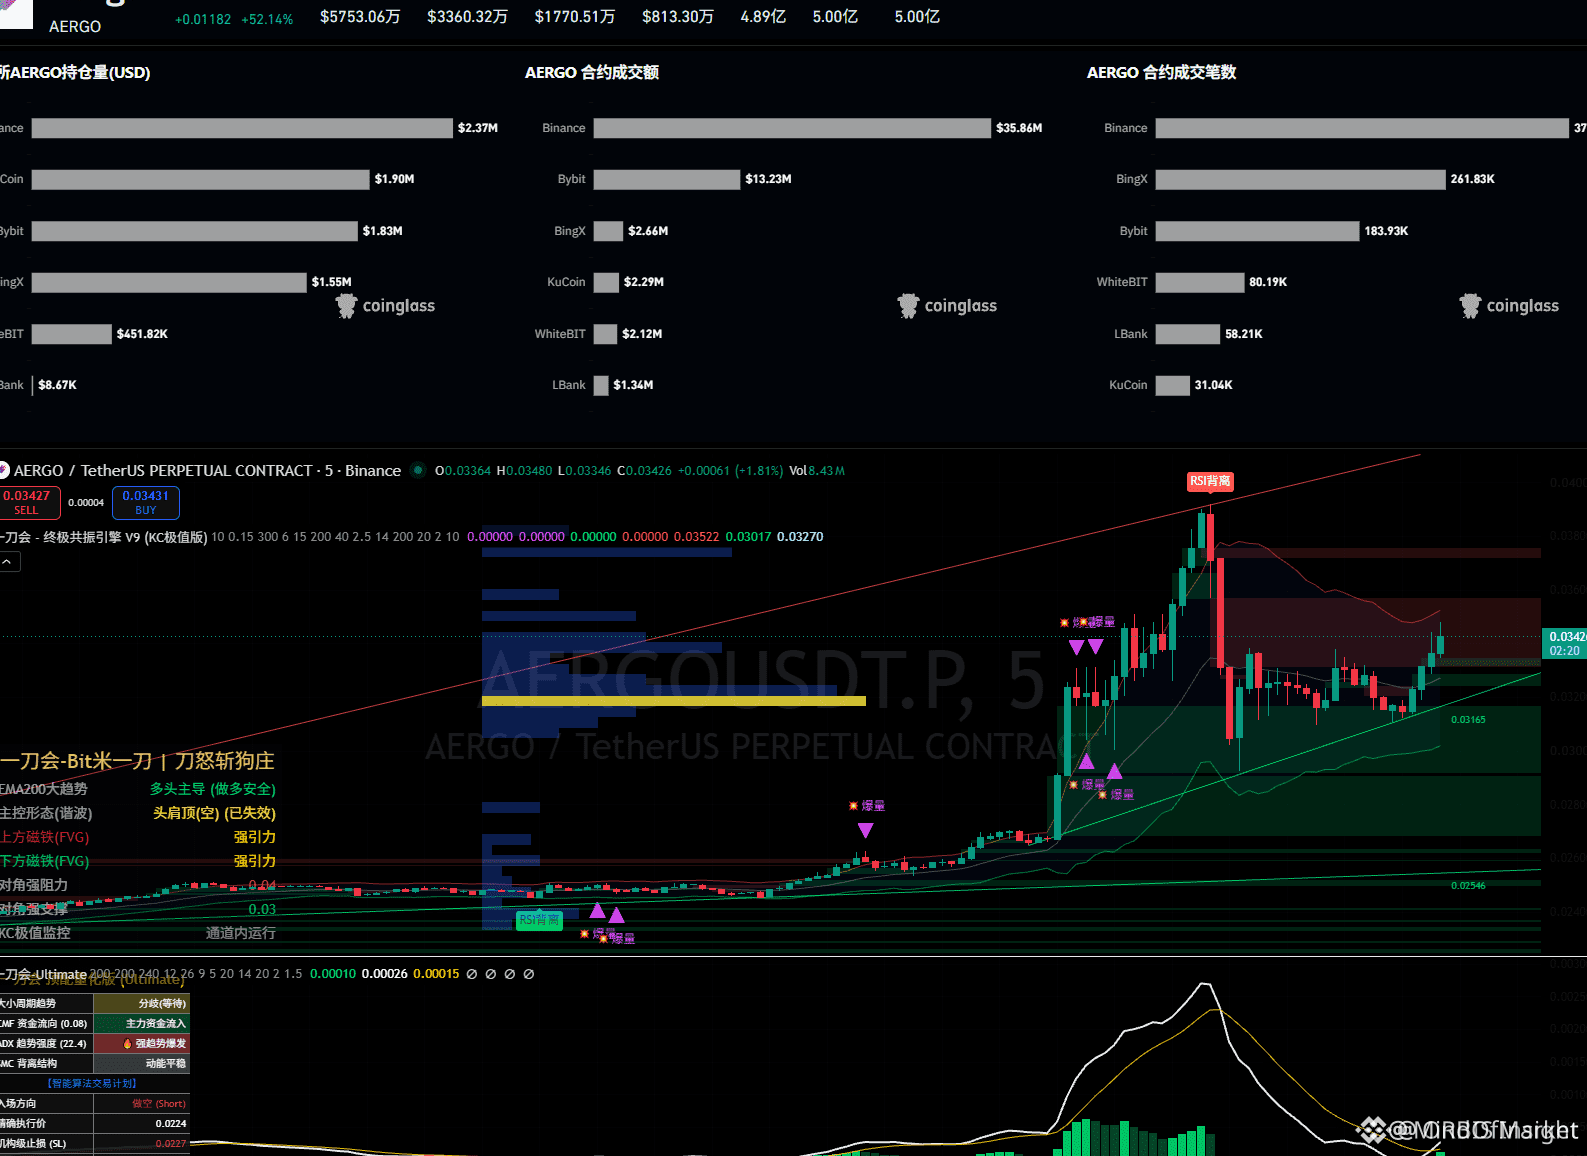Click the AERGO持仓量(USD) chart title
This screenshot has width=1587, height=1156.
point(75,72)
